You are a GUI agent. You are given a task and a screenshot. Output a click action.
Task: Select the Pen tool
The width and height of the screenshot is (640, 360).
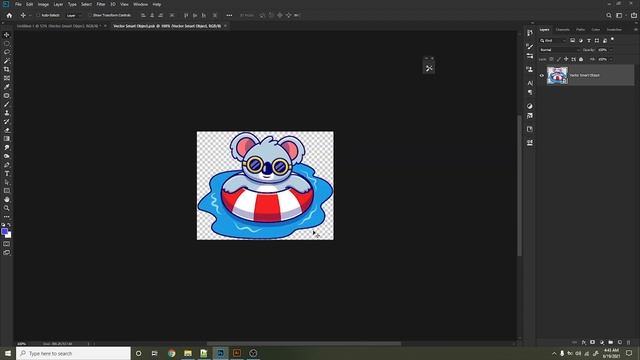coord(7,165)
